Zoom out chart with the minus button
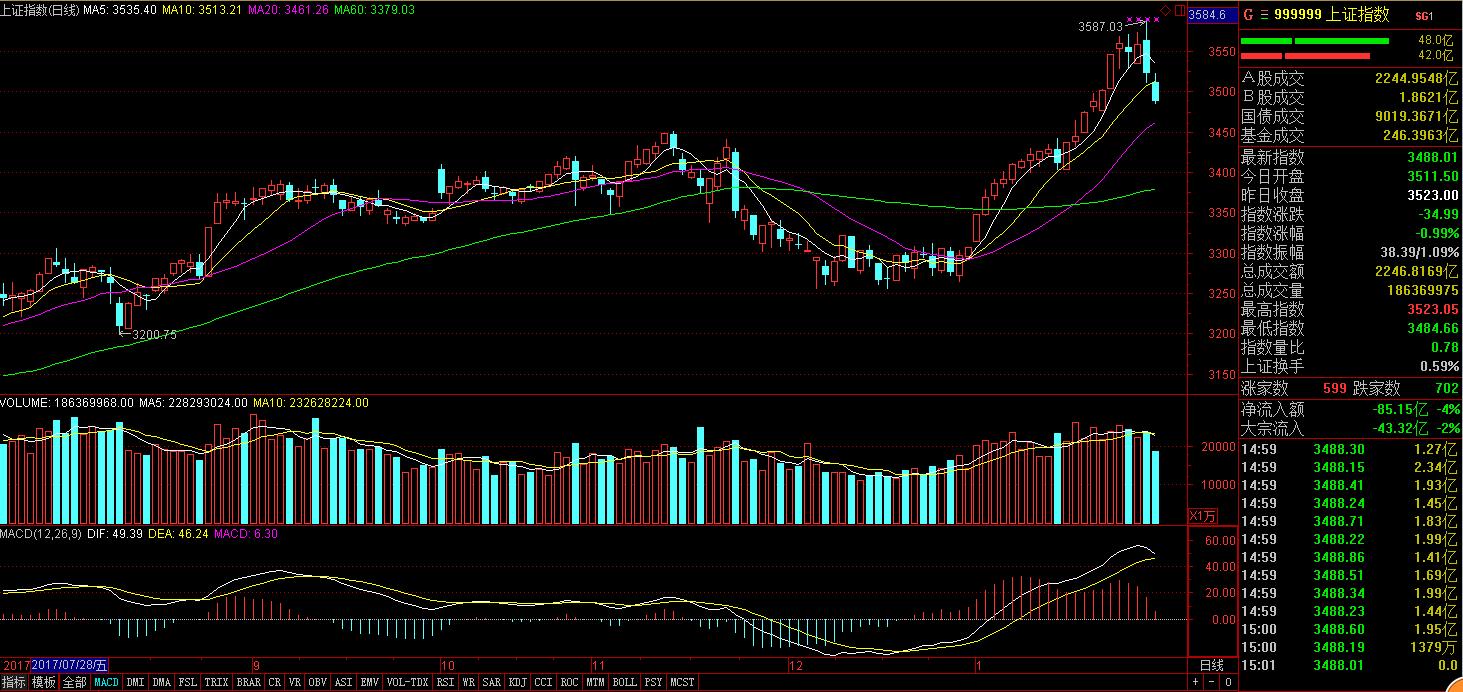 coord(1212,682)
